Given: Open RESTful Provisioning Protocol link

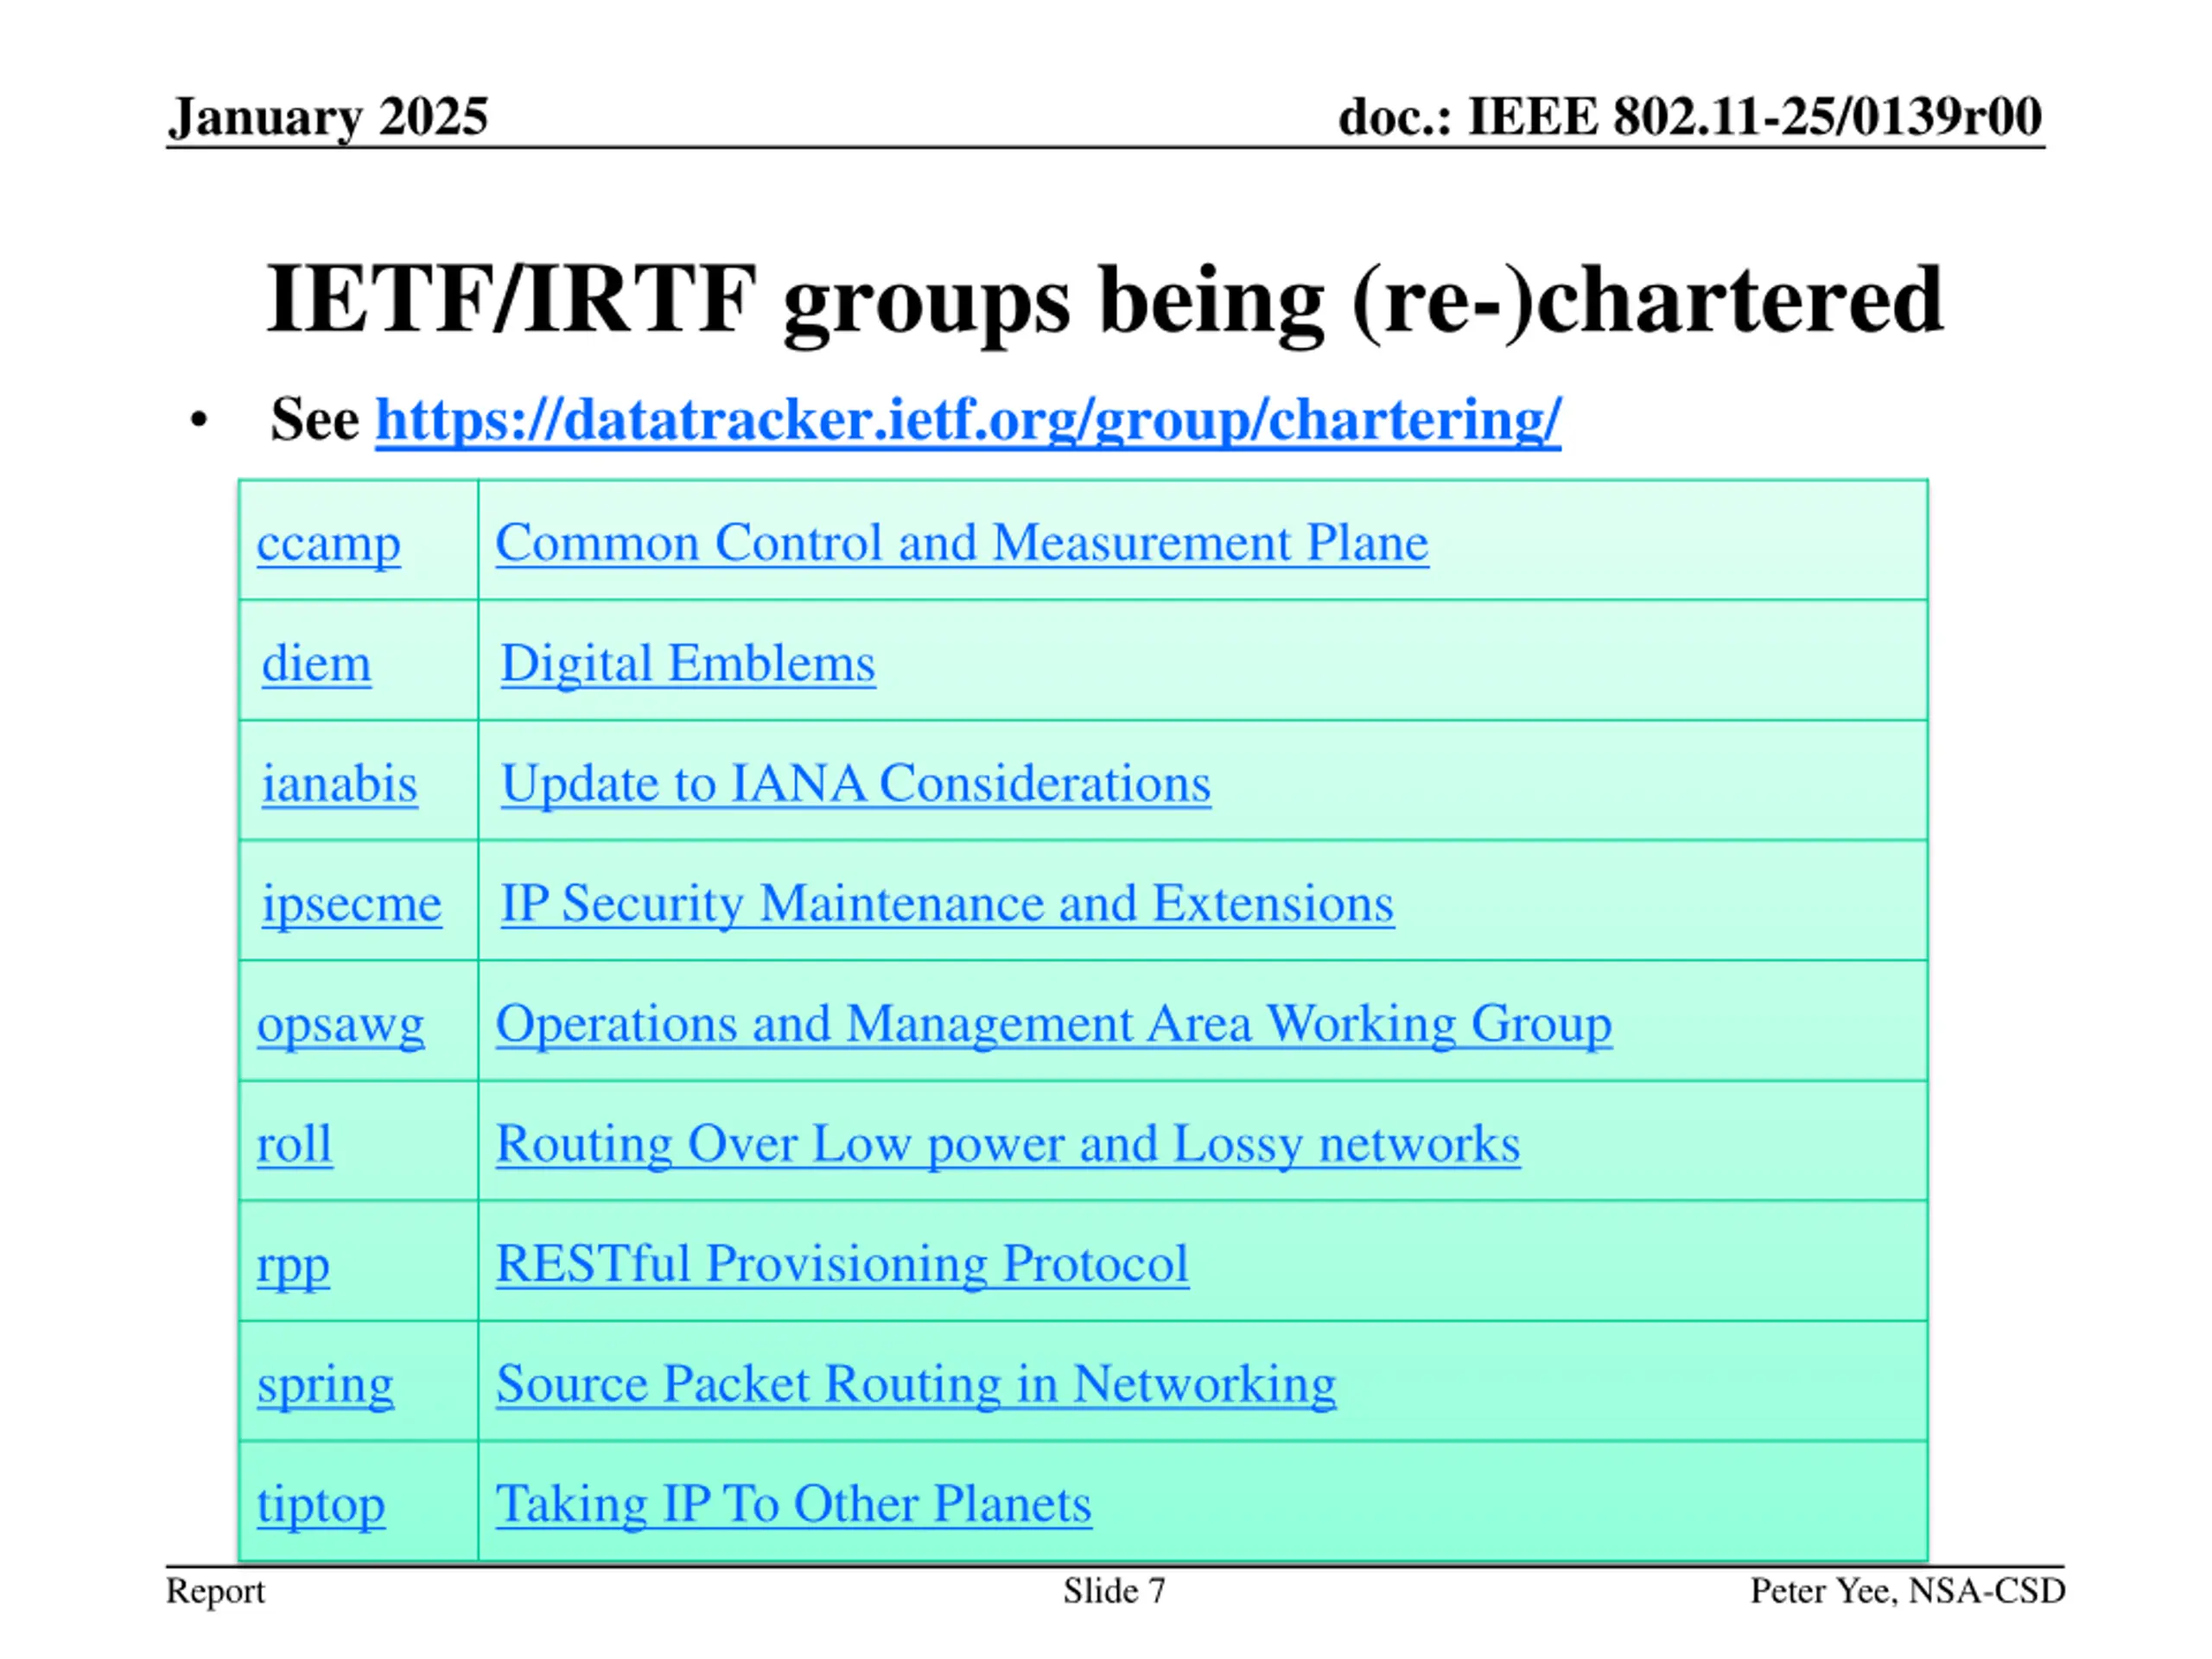Looking at the screenshot, I should pyautogui.click(x=842, y=1264).
